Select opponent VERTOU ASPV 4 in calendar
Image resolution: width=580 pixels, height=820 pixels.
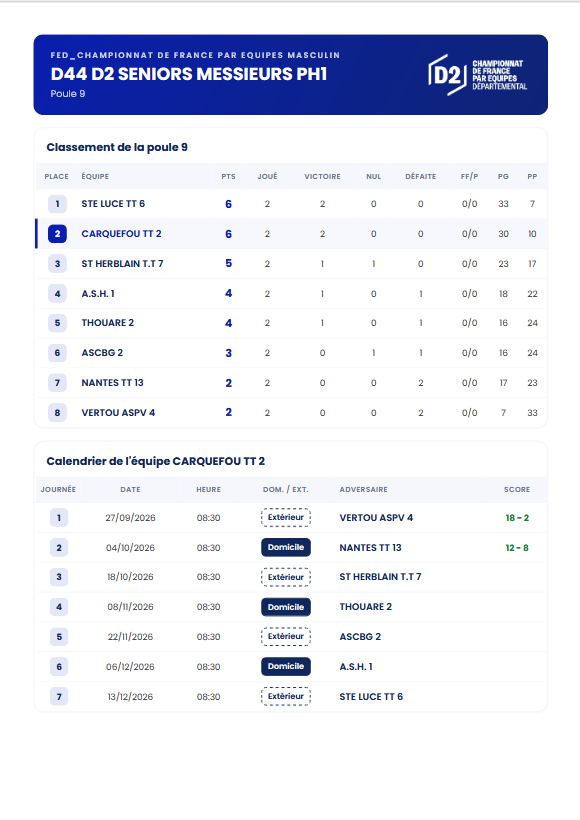click(376, 518)
